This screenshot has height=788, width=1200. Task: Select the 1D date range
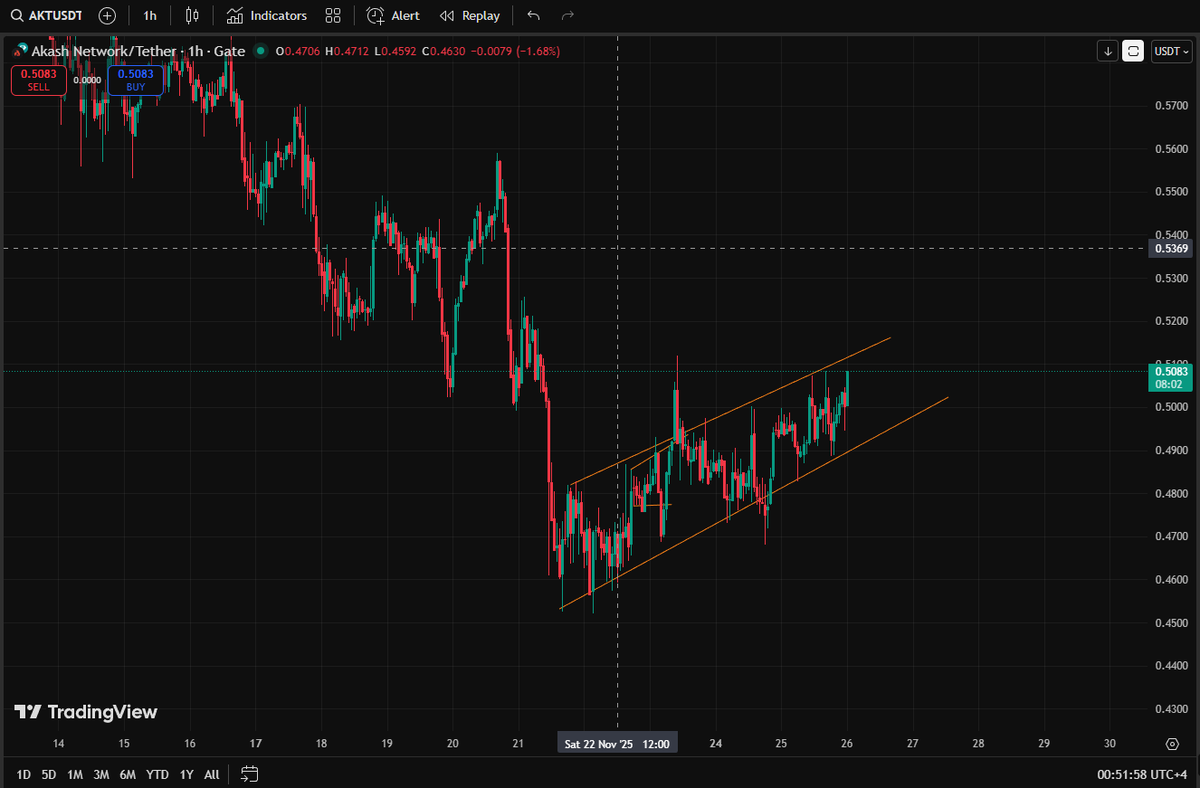pyautogui.click(x=23, y=774)
